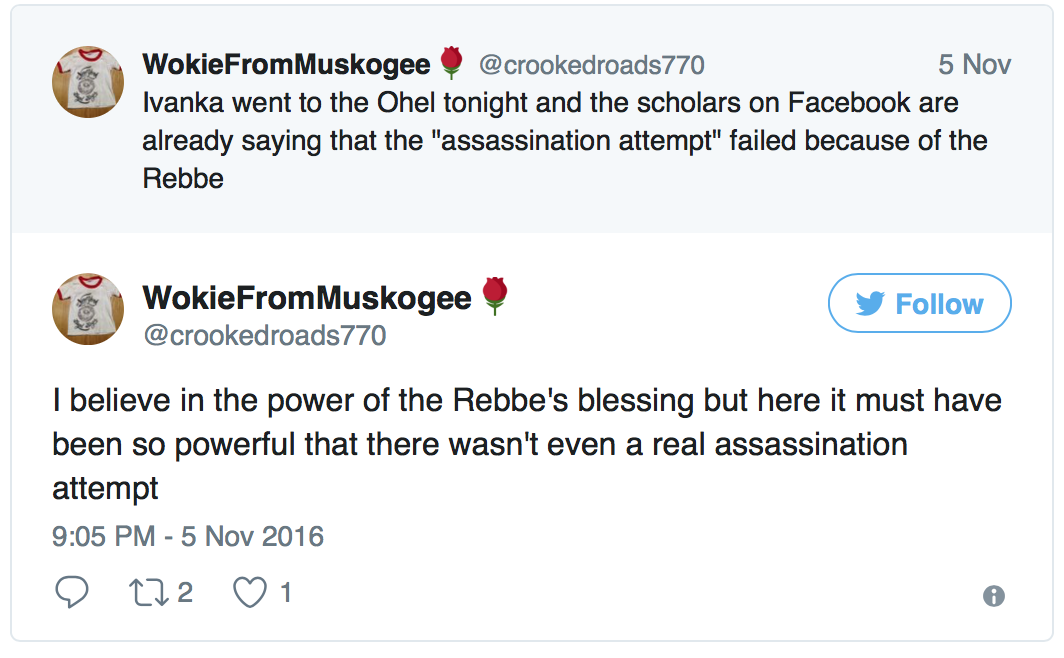
Task: Open the "5 Nov" date link
Action: coord(974,65)
